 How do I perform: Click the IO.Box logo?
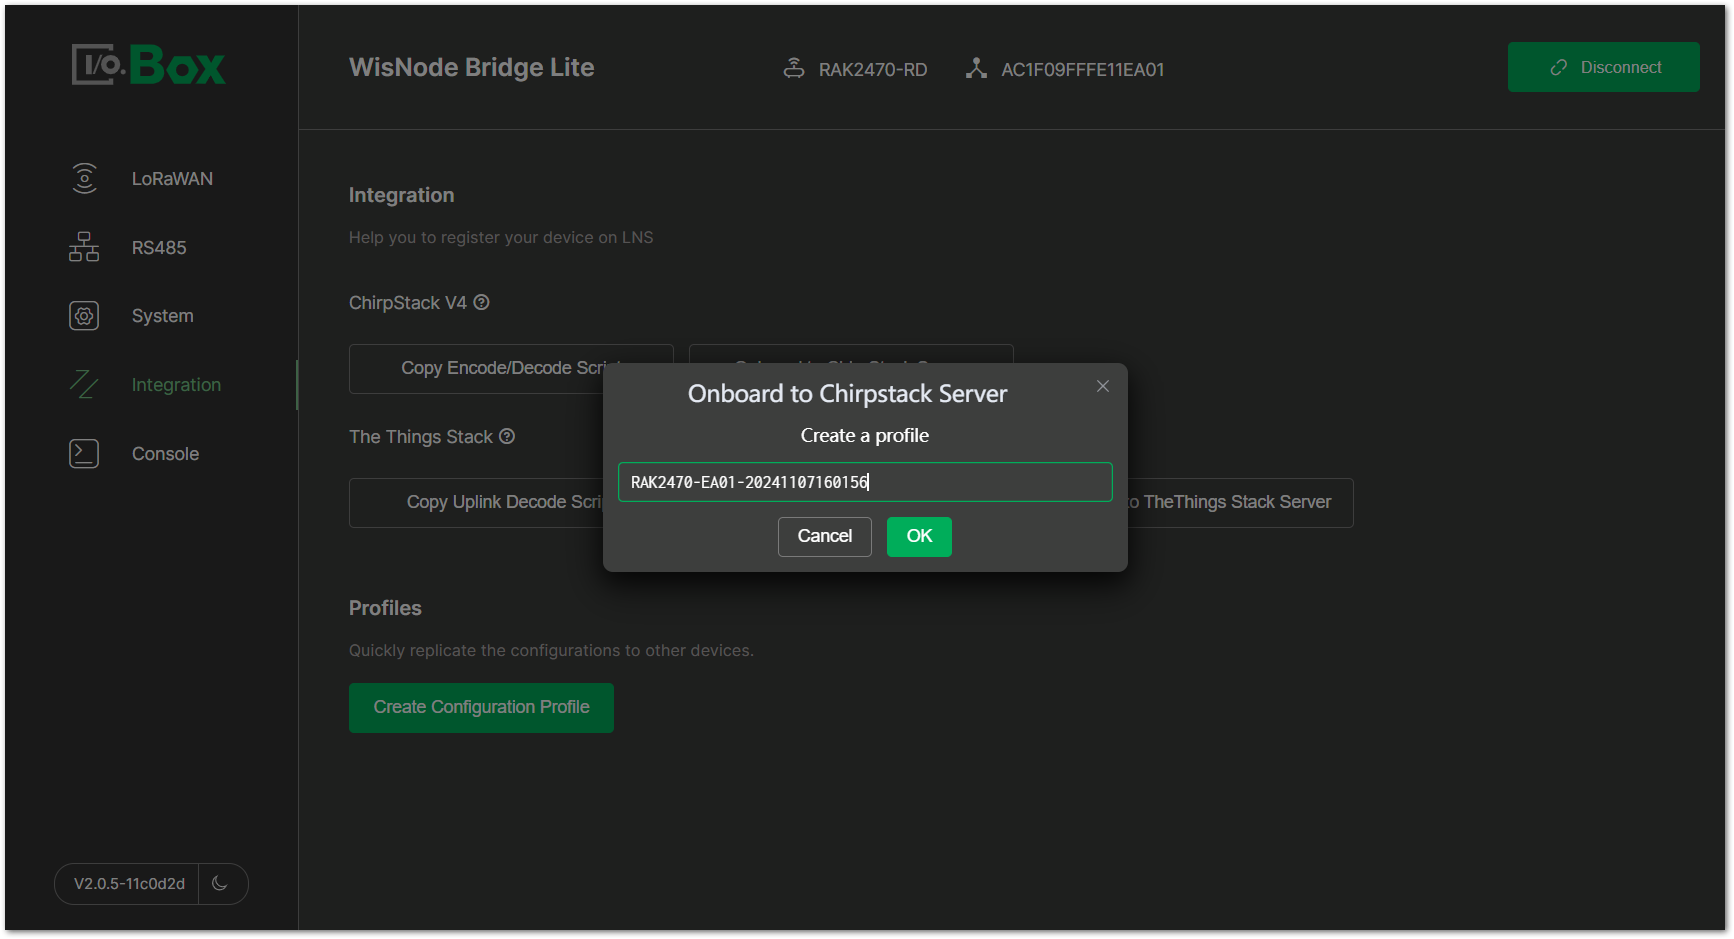click(x=148, y=65)
